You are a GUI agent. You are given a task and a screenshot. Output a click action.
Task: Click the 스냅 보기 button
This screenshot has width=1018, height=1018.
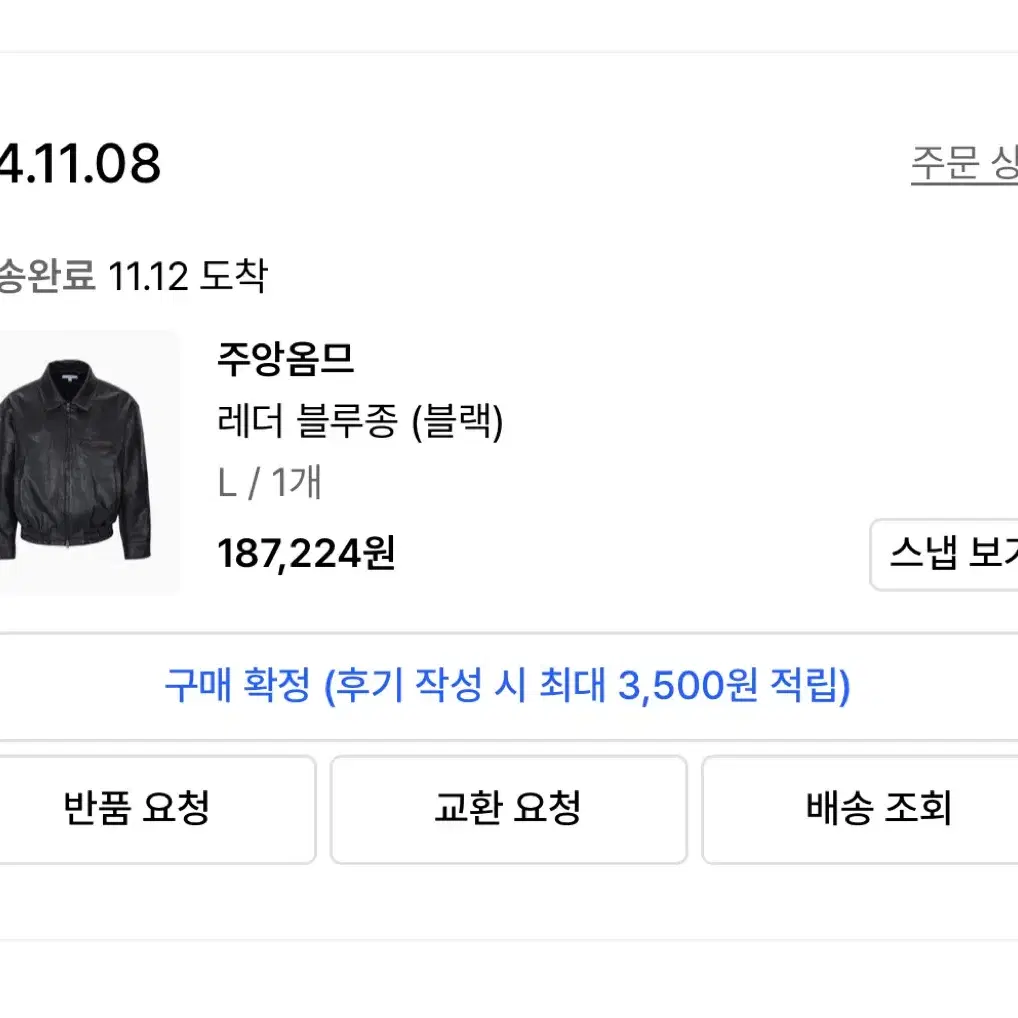tap(944, 554)
